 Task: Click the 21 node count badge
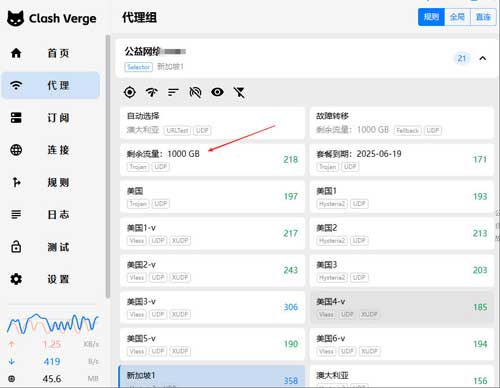(x=462, y=58)
